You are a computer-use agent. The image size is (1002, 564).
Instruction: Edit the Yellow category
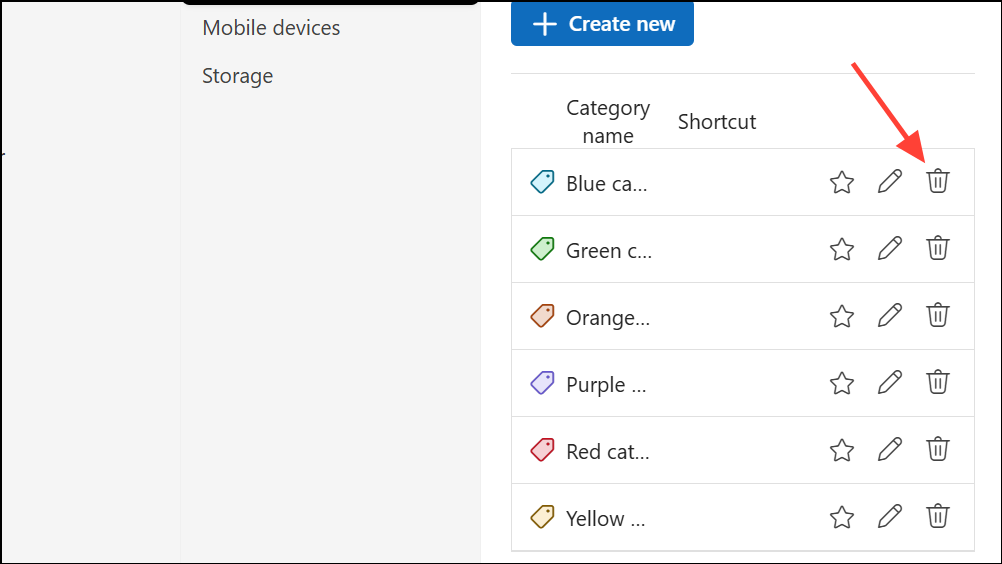pos(889,517)
